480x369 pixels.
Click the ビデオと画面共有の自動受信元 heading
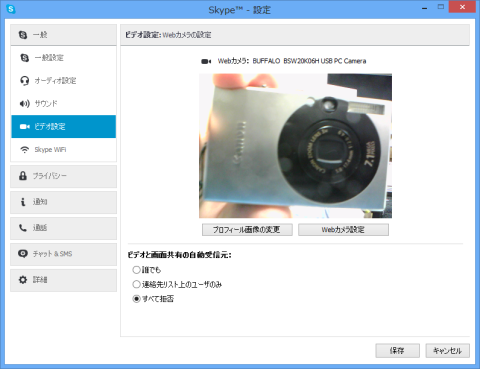[179, 255]
